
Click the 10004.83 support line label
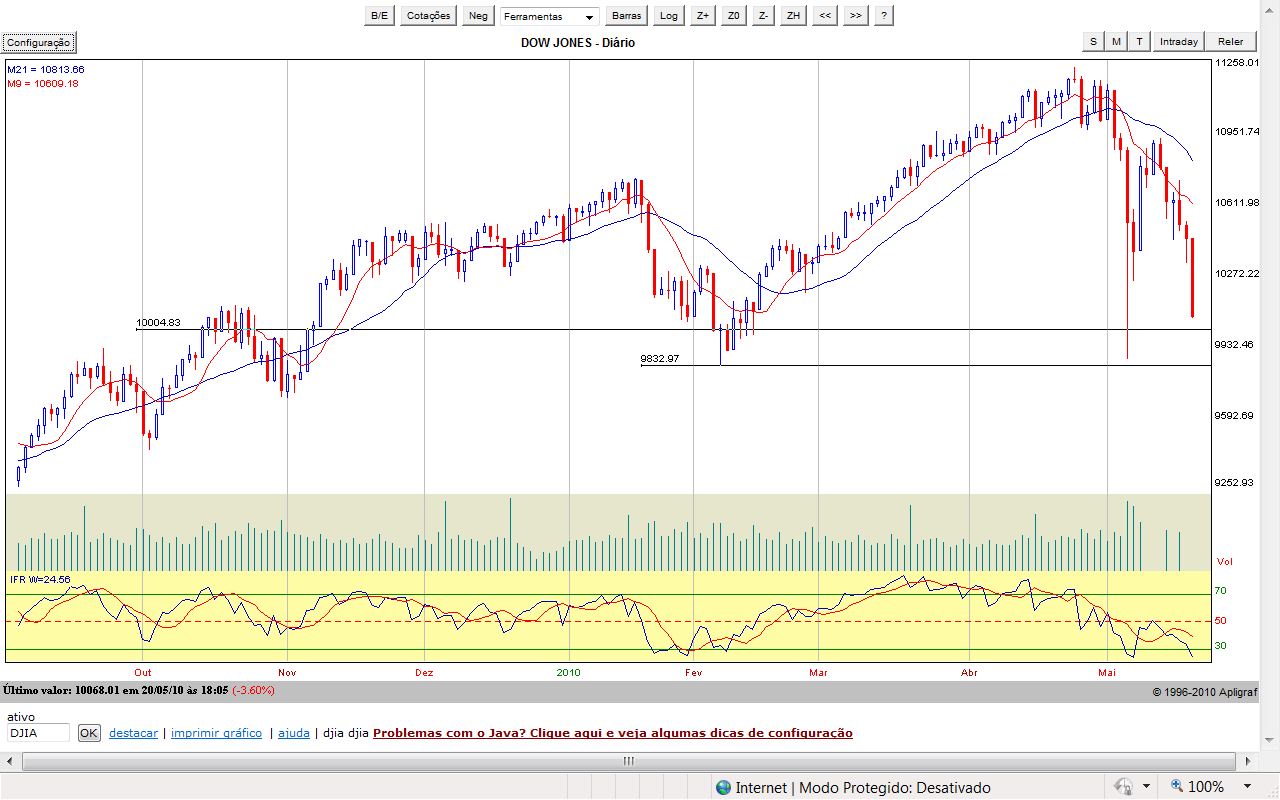(158, 323)
